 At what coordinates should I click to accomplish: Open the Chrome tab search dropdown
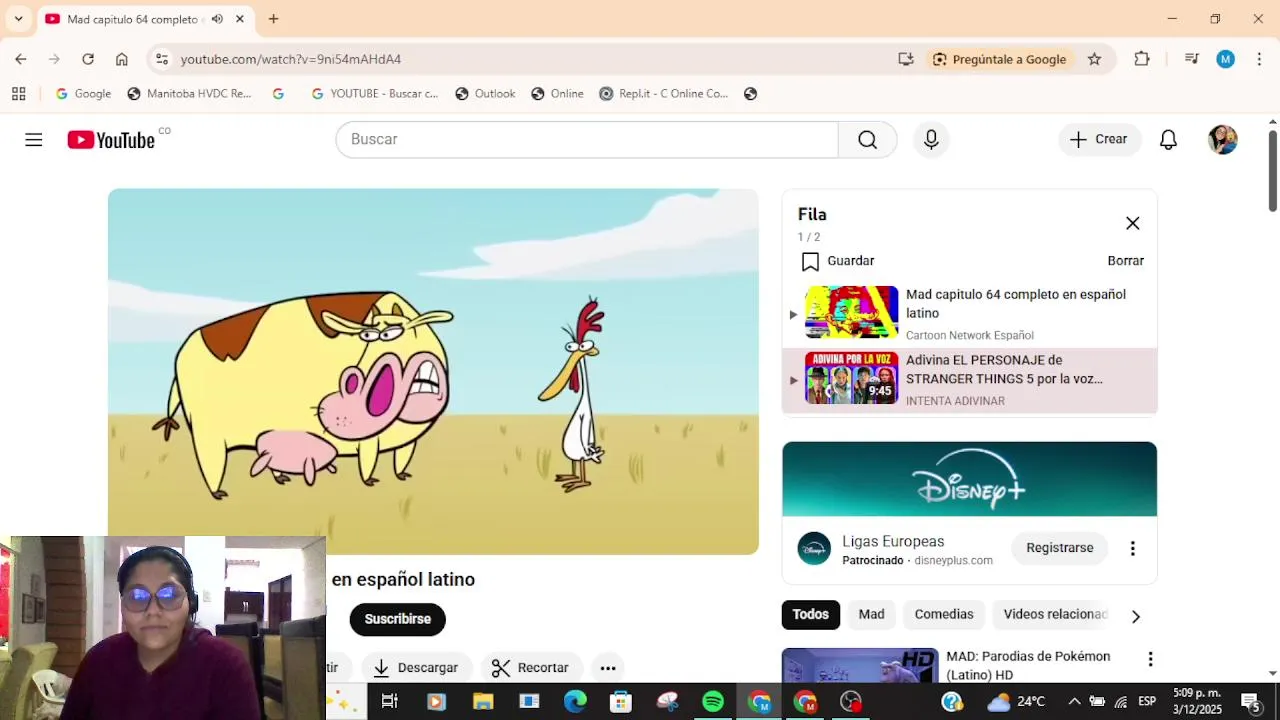pyautogui.click(x=18, y=19)
